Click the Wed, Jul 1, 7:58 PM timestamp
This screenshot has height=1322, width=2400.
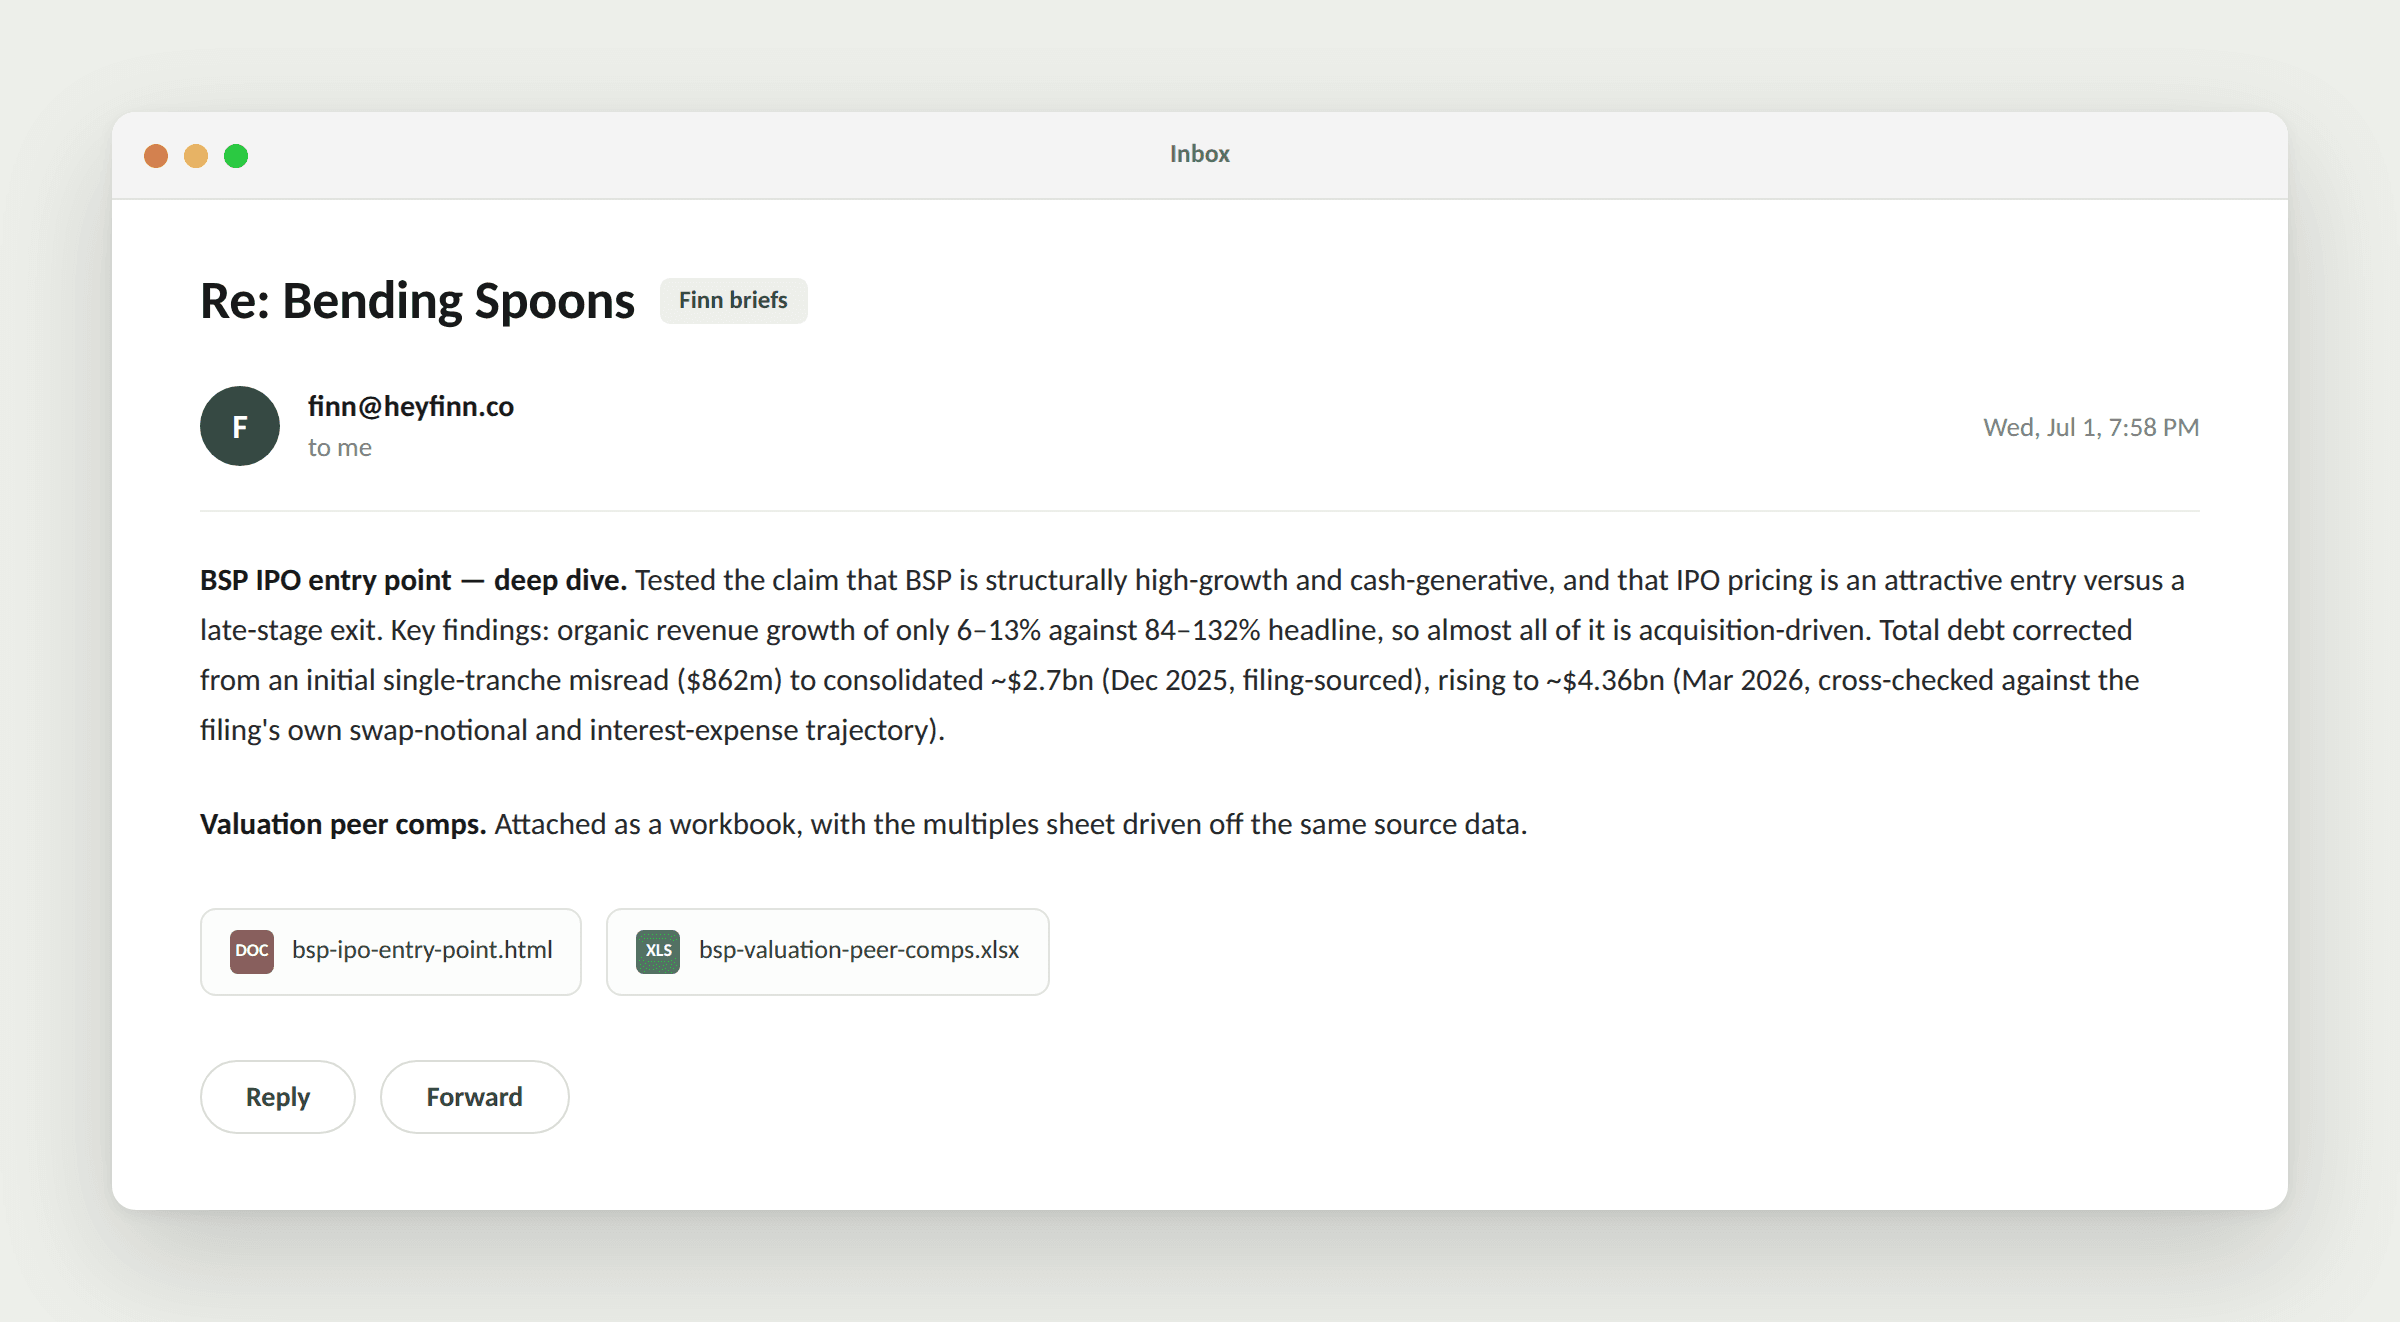[2091, 428]
